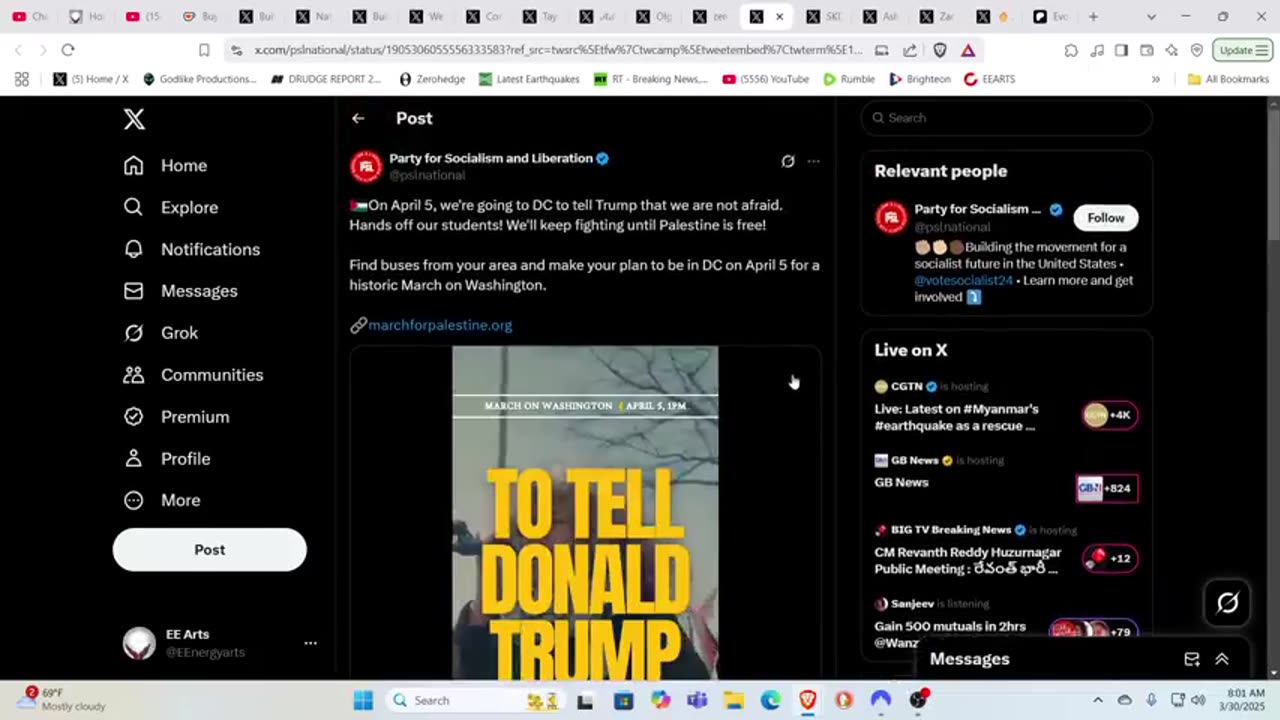Open Microsoft Edge from taskbar
This screenshot has height=720, width=1280.
[x=770, y=700]
